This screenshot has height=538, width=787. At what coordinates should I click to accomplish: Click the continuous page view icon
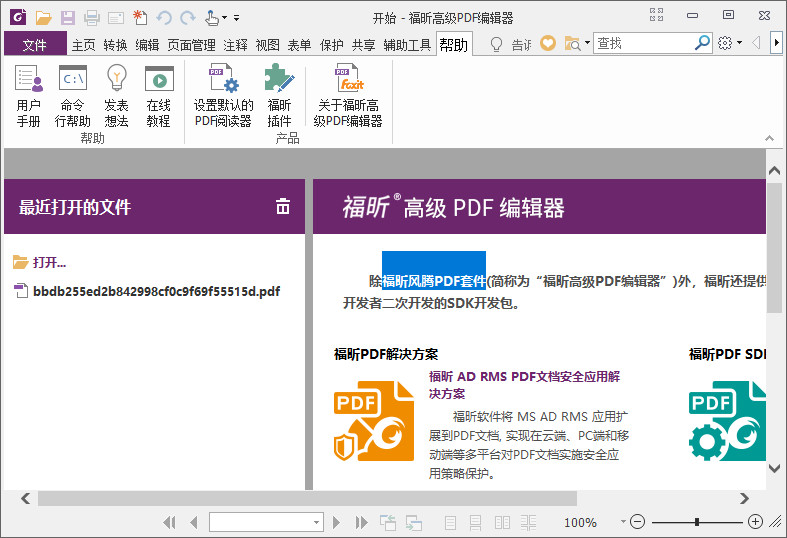(475, 522)
